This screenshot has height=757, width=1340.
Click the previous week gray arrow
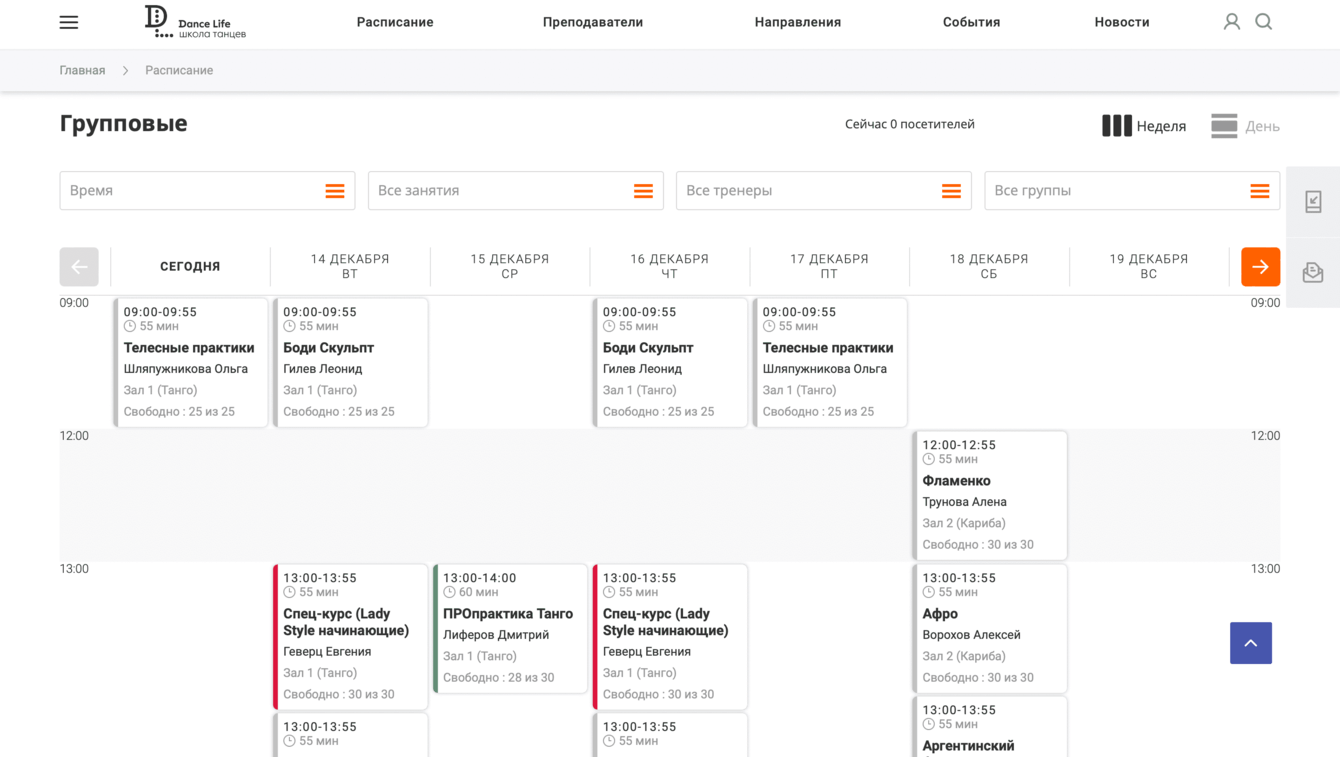79,267
